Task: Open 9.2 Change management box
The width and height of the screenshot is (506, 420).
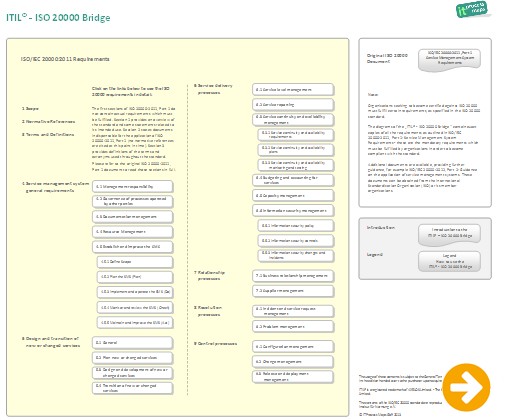Action: (293, 362)
